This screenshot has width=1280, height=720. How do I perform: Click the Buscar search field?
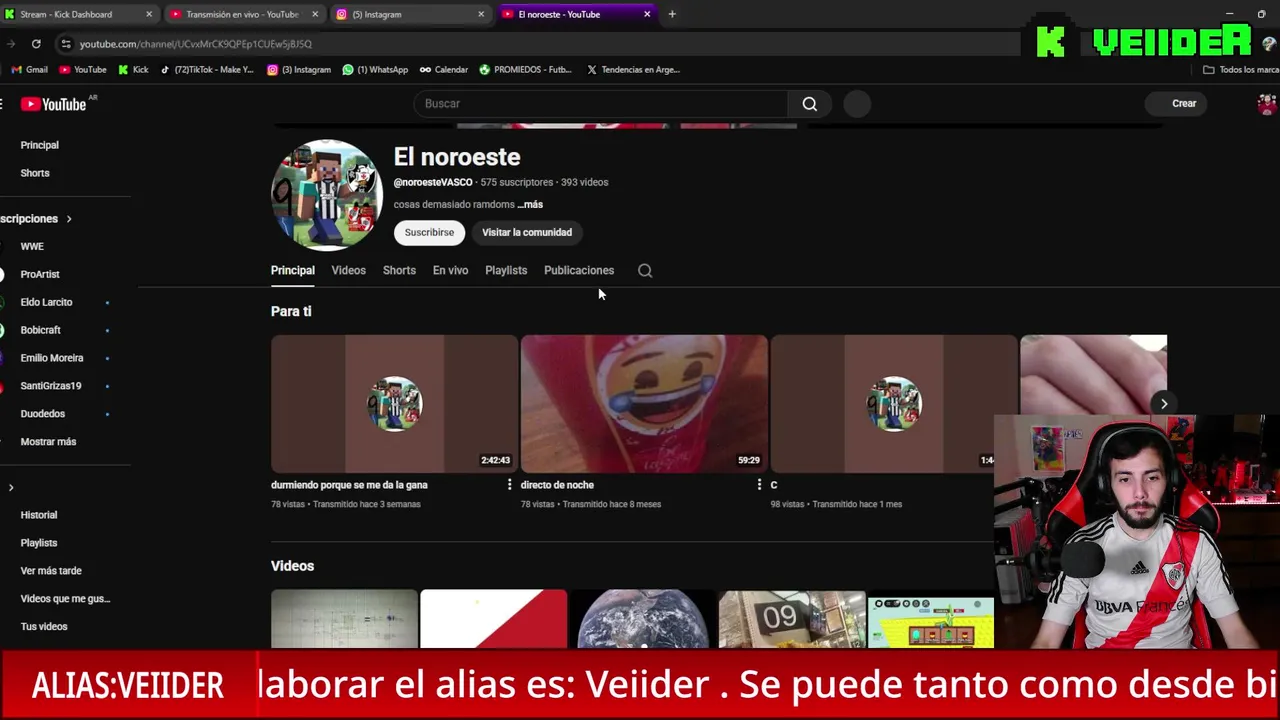[x=600, y=104]
